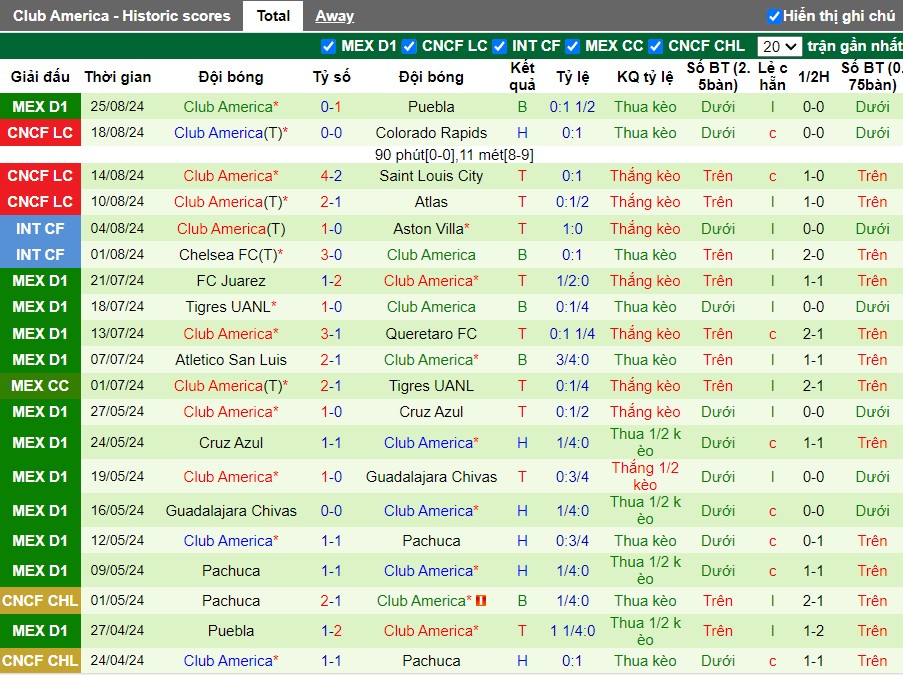Click the penalty note 90 phút[0-0],11 mét[8-9]
Viewport: 903px width, 676px height.
[454, 155]
